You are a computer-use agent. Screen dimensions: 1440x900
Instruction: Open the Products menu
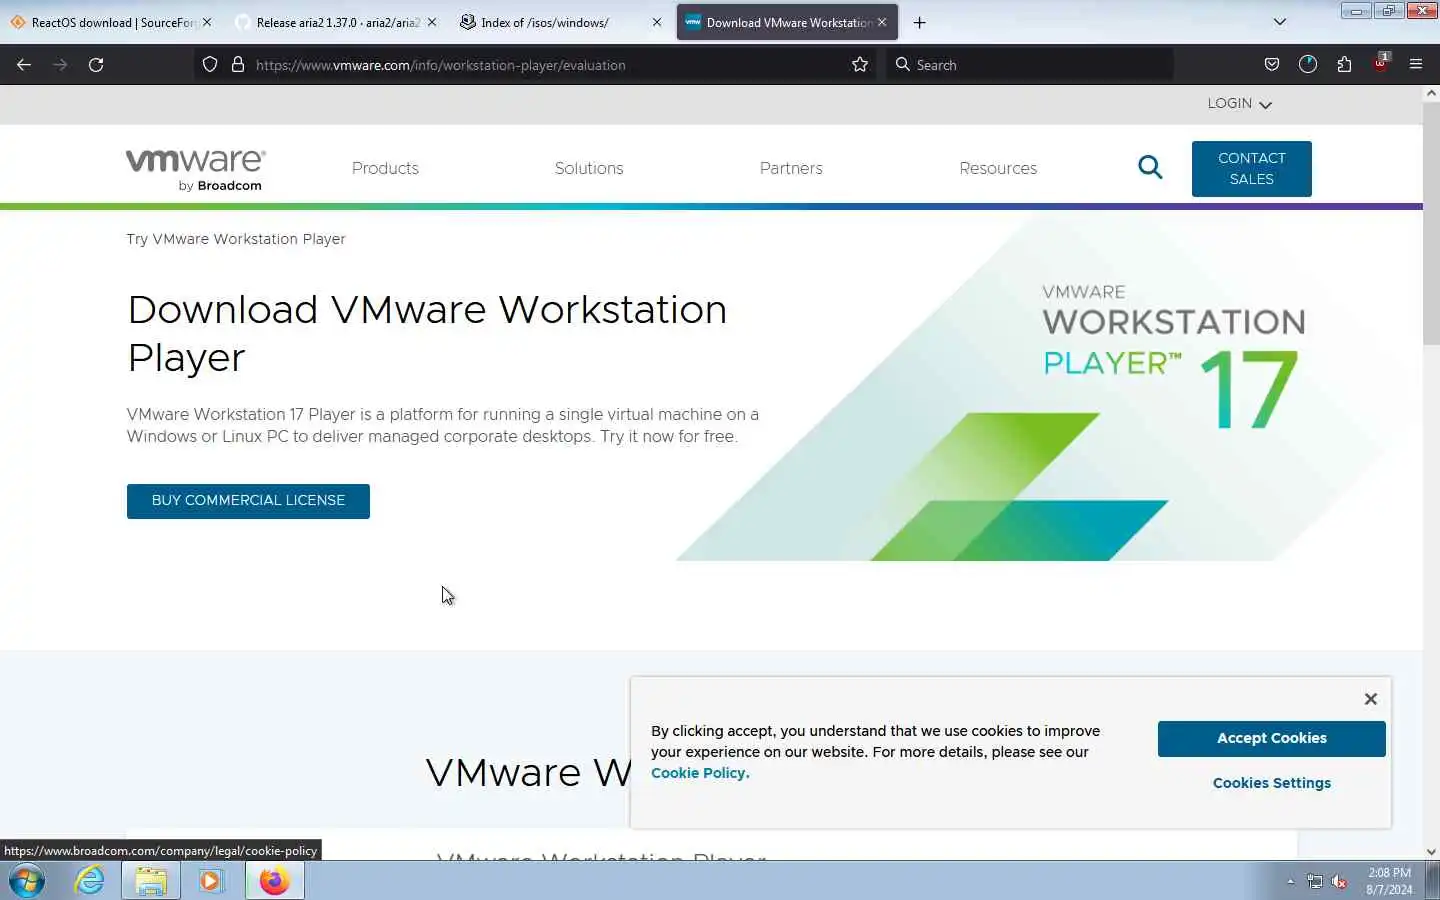point(385,169)
